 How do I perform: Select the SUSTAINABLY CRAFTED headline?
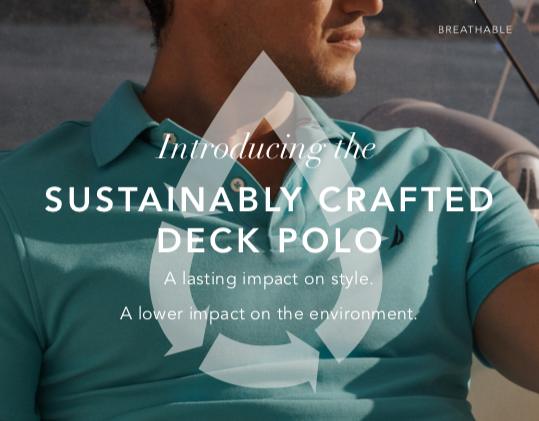click(269, 199)
